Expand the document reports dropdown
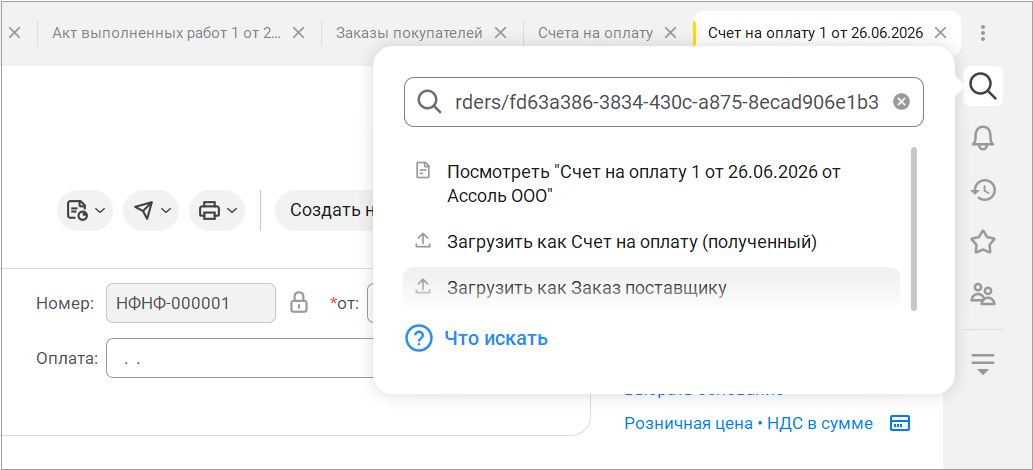The height and width of the screenshot is (470, 1033). (85, 210)
